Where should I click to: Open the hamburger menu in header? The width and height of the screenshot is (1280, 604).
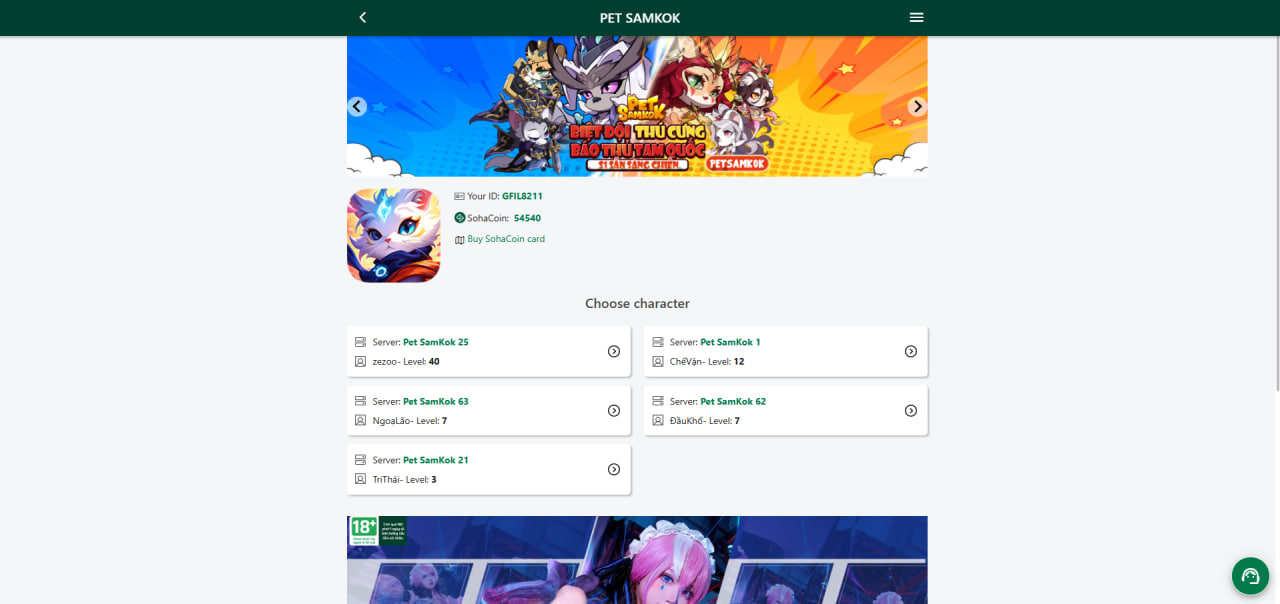tap(916, 17)
